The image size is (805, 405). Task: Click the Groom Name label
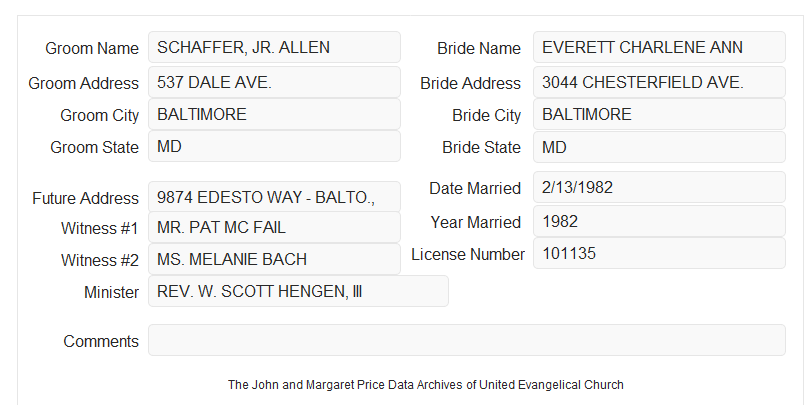coord(92,48)
